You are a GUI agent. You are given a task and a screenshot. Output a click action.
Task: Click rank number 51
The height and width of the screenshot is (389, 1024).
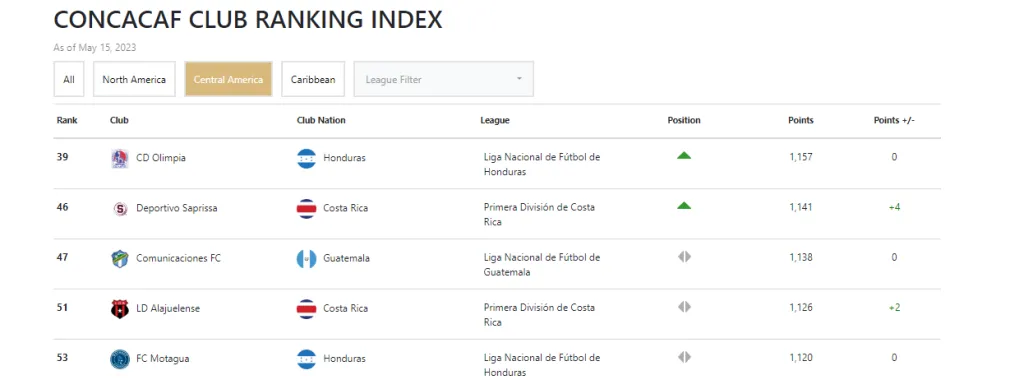click(x=62, y=307)
